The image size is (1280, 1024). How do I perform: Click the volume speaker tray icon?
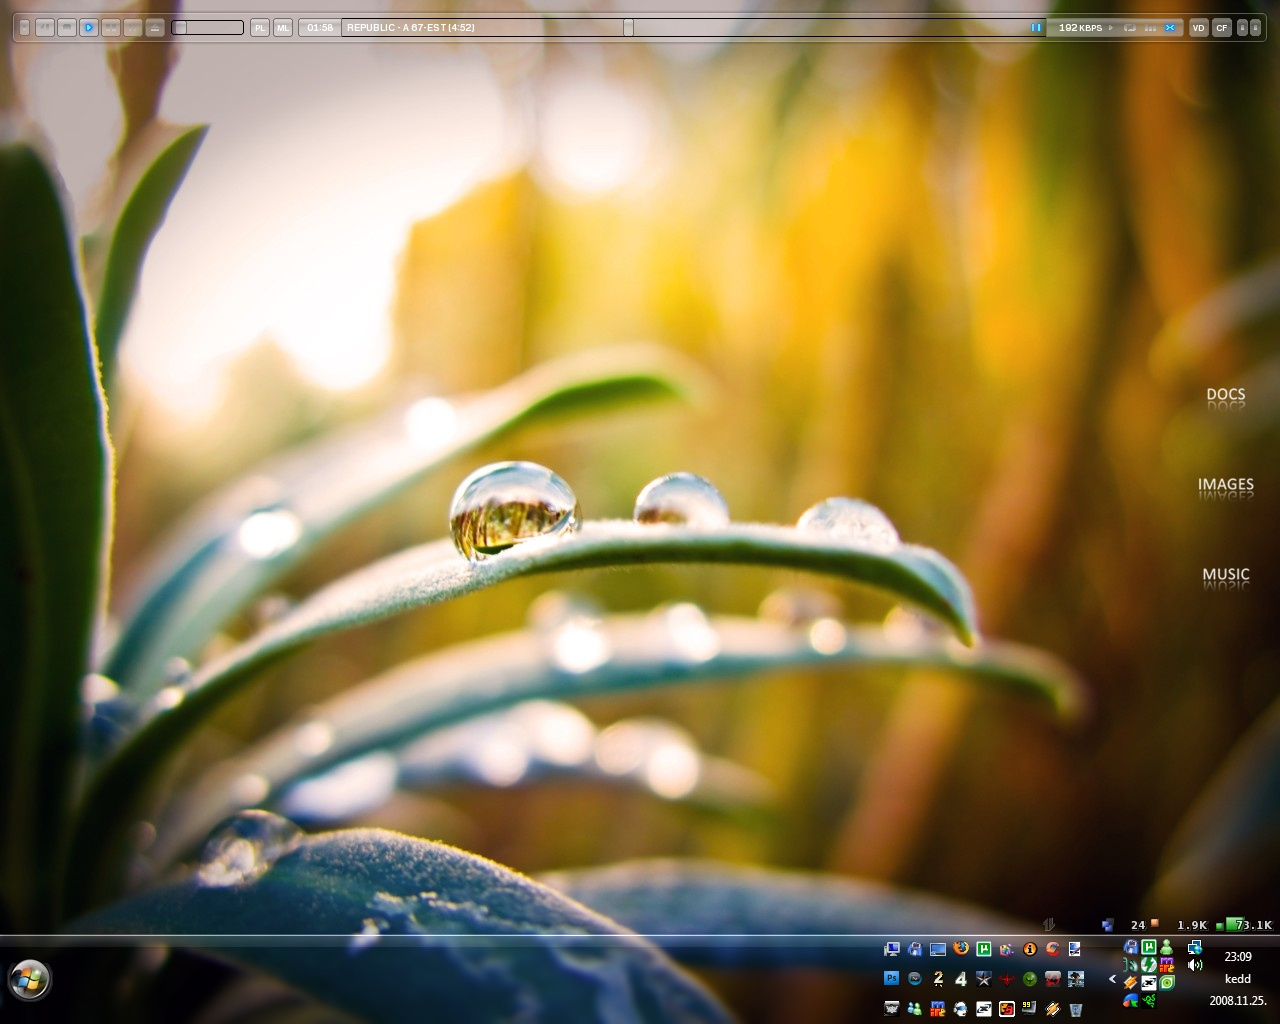pyautogui.click(x=1195, y=965)
